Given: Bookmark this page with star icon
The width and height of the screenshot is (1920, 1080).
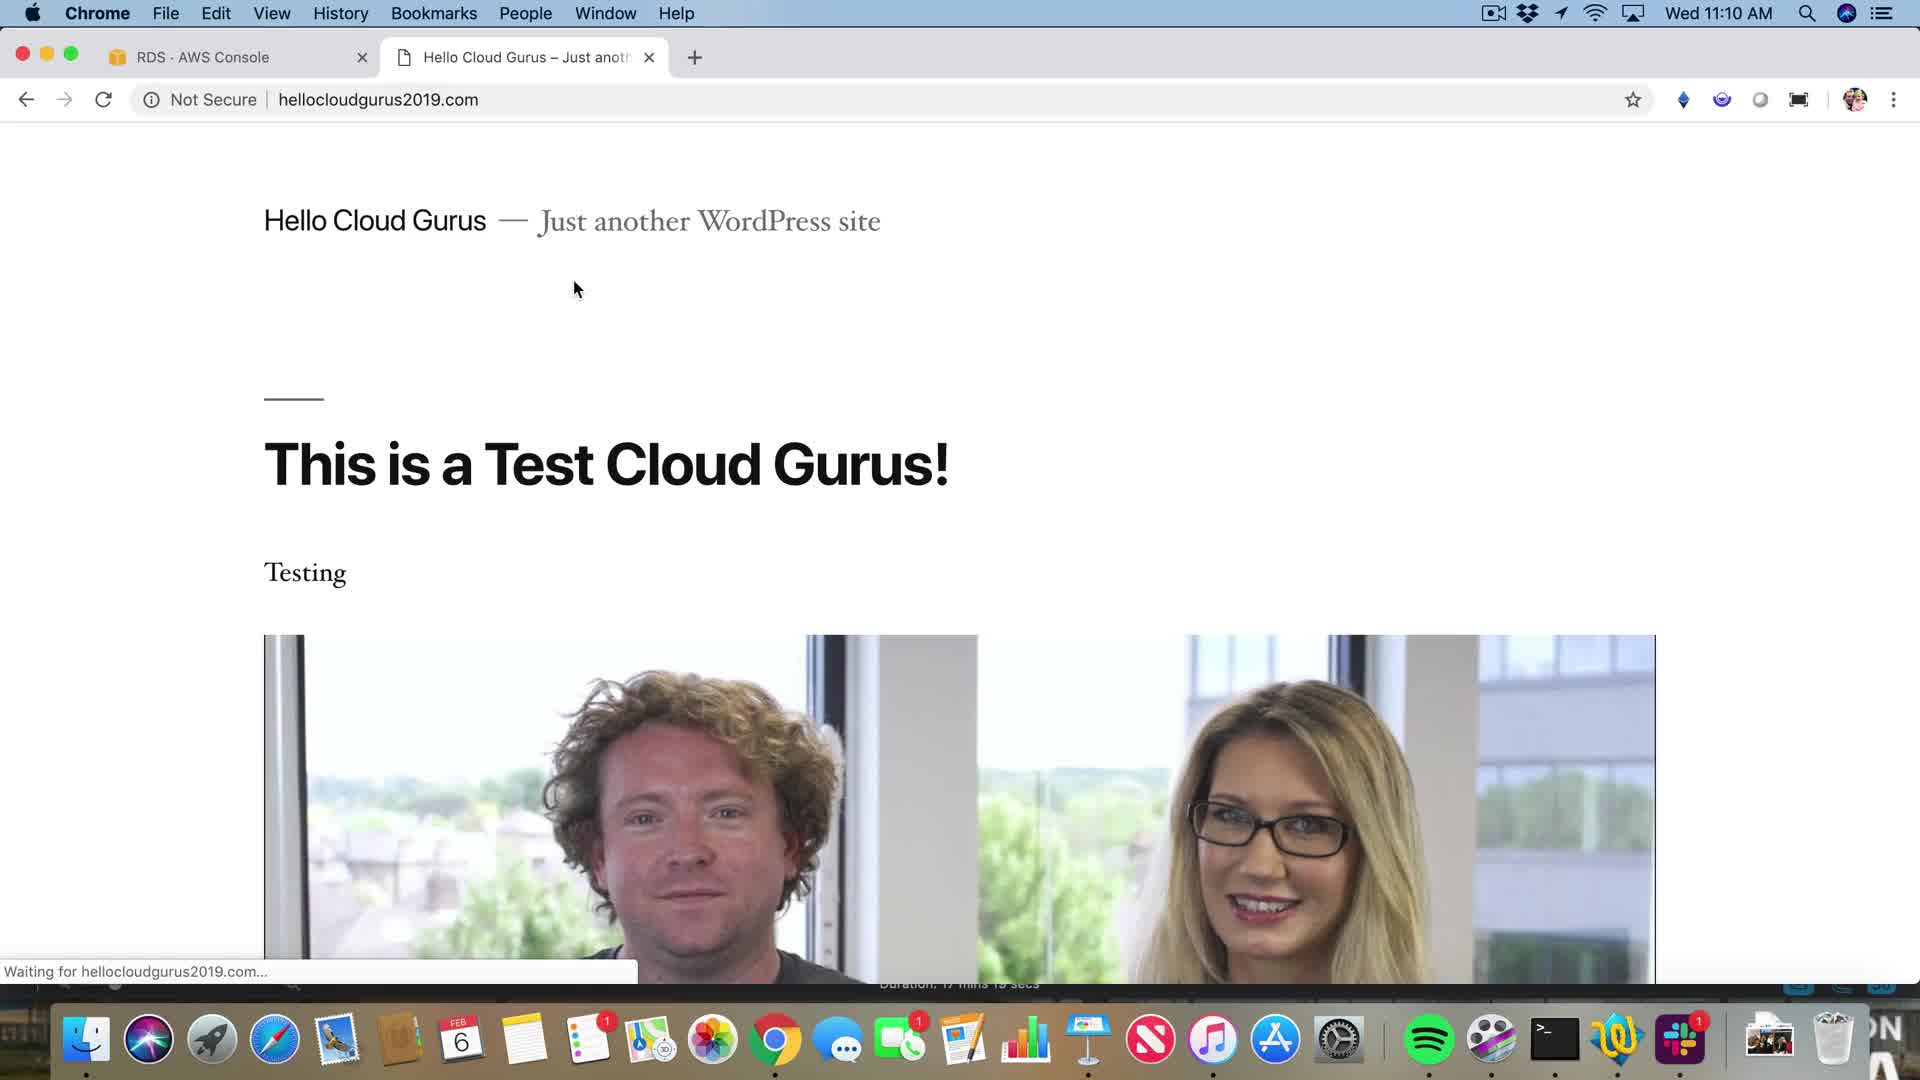Looking at the screenshot, I should [1633, 99].
